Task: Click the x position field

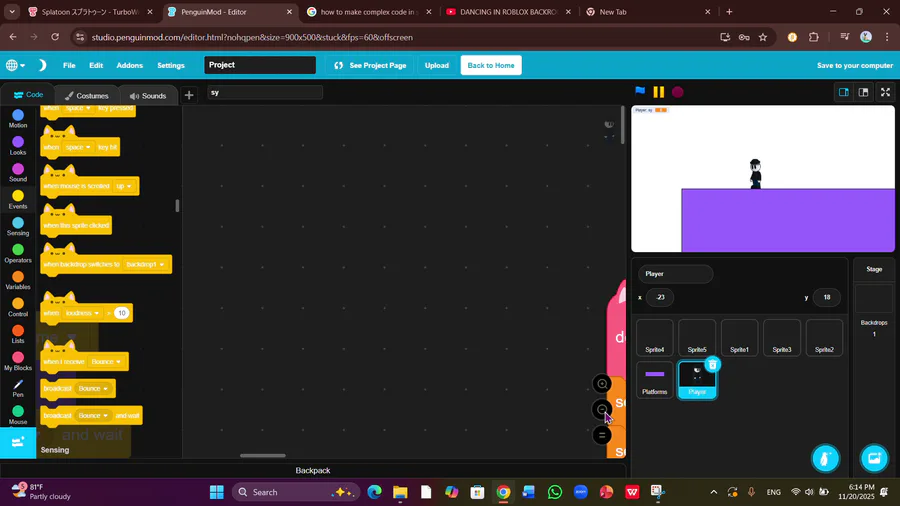Action: coord(660,297)
